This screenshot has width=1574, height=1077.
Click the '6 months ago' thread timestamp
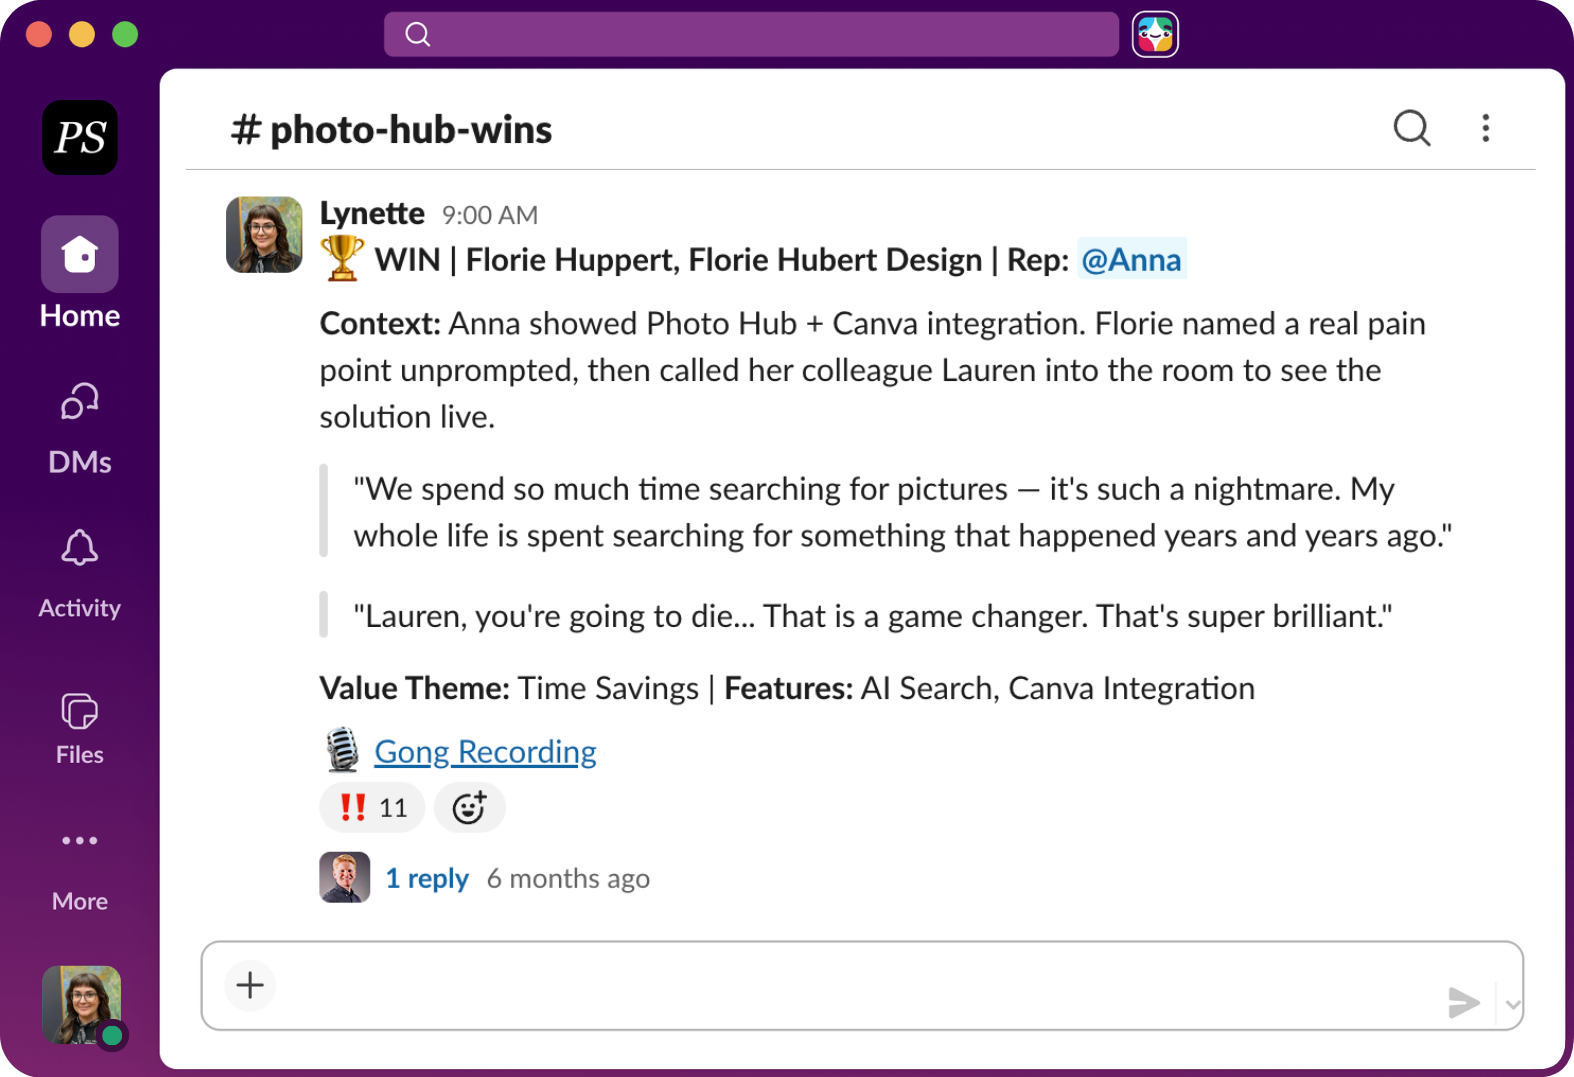[x=568, y=878]
